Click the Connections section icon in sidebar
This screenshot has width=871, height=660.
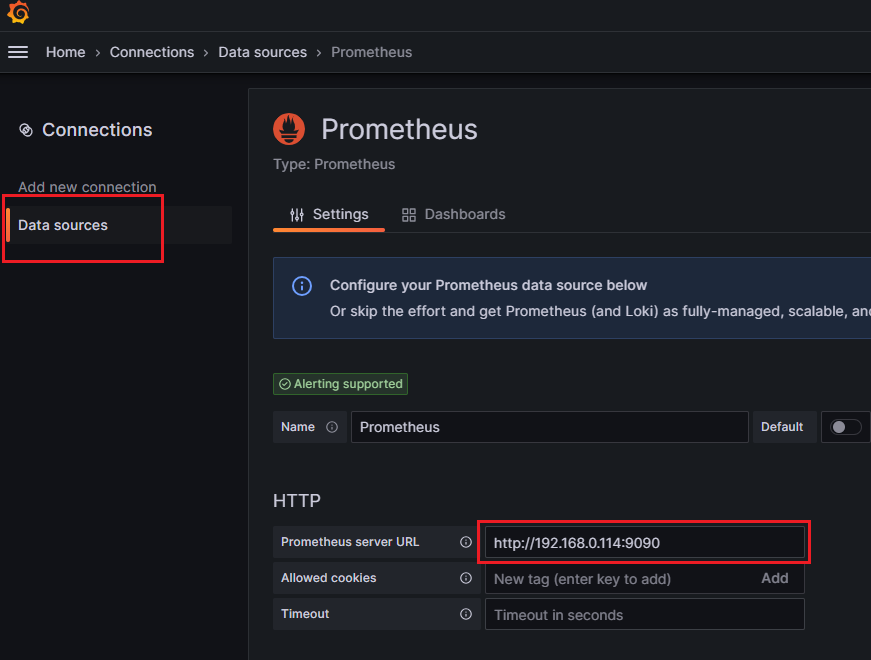pos(26,130)
